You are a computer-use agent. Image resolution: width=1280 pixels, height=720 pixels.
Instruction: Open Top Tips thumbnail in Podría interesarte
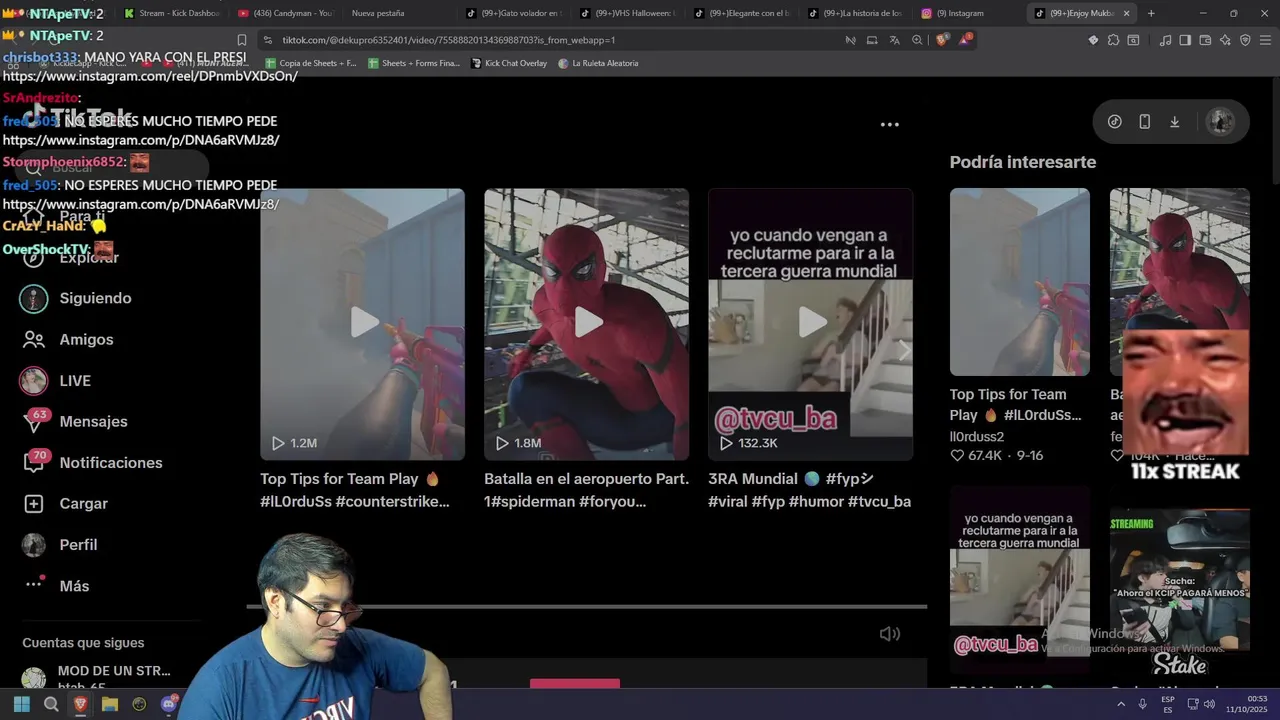(x=1020, y=282)
